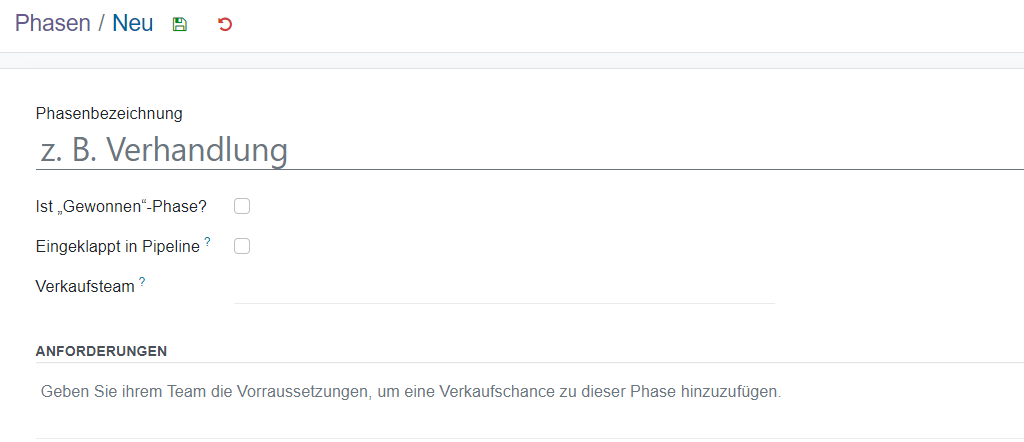
Task: Click help icon beside Verkaufsteam label
Action: tap(142, 282)
